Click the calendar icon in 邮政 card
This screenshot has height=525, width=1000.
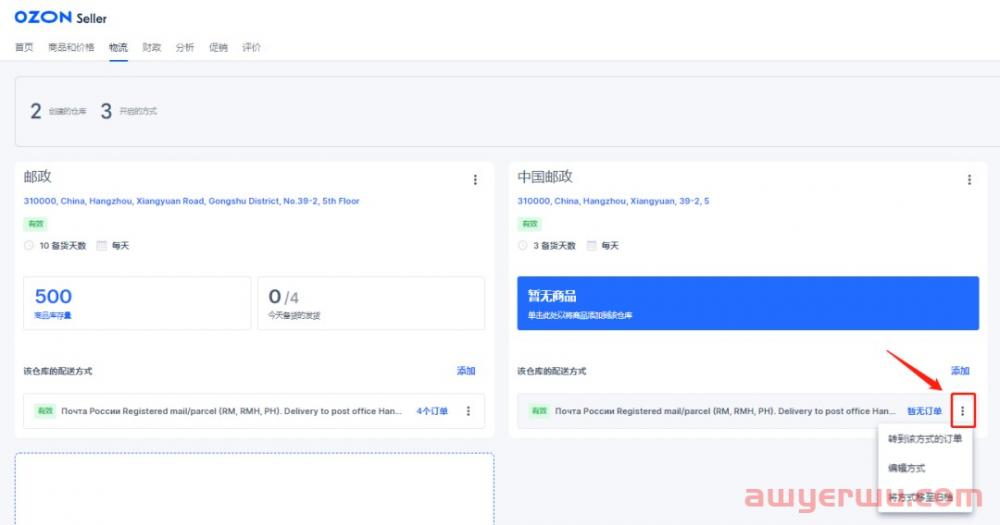(101, 246)
